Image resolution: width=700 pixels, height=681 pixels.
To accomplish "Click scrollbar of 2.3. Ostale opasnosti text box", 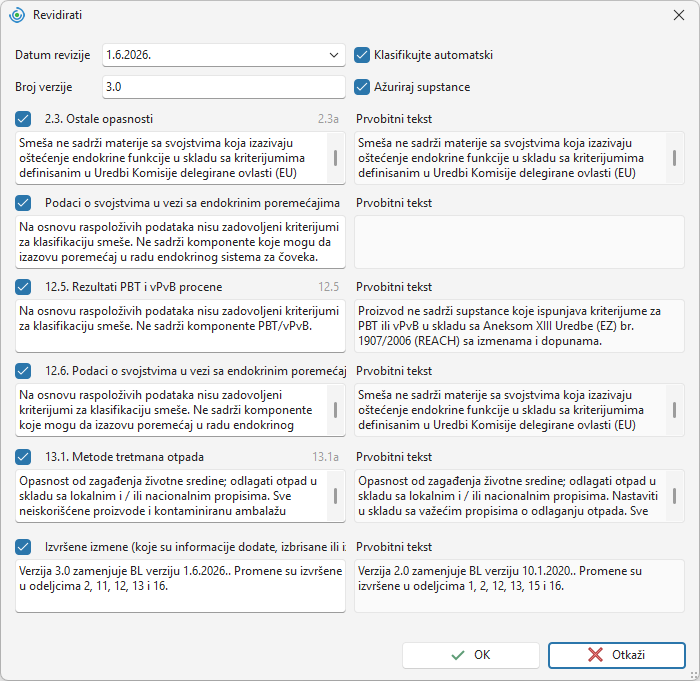I will 336,158.
